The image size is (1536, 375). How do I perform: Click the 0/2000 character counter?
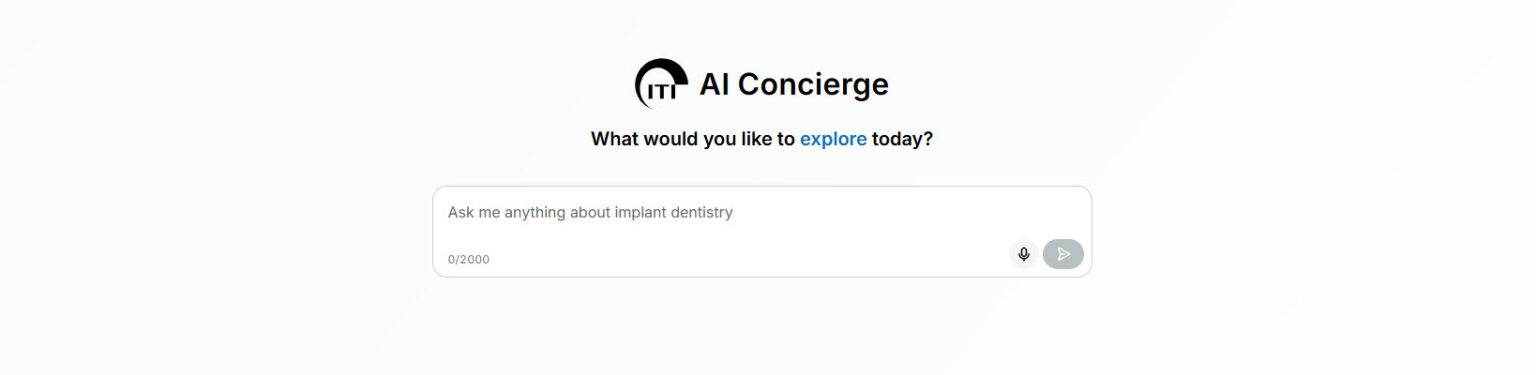coord(469,260)
